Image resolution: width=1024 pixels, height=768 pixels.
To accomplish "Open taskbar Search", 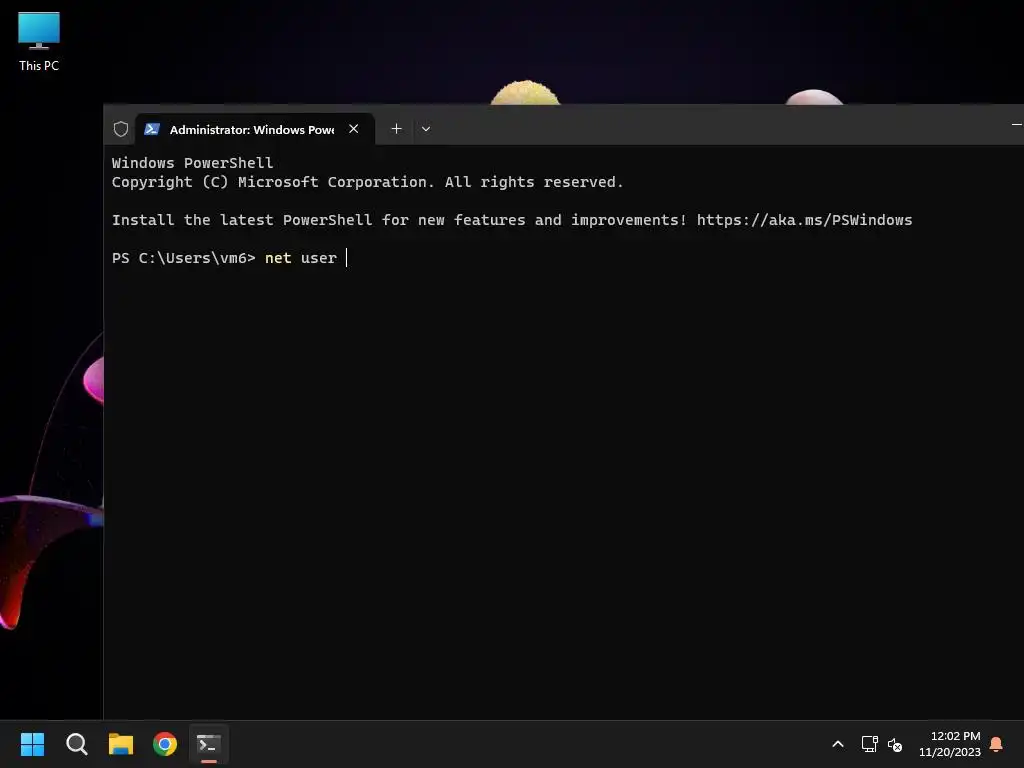I will click(x=76, y=744).
